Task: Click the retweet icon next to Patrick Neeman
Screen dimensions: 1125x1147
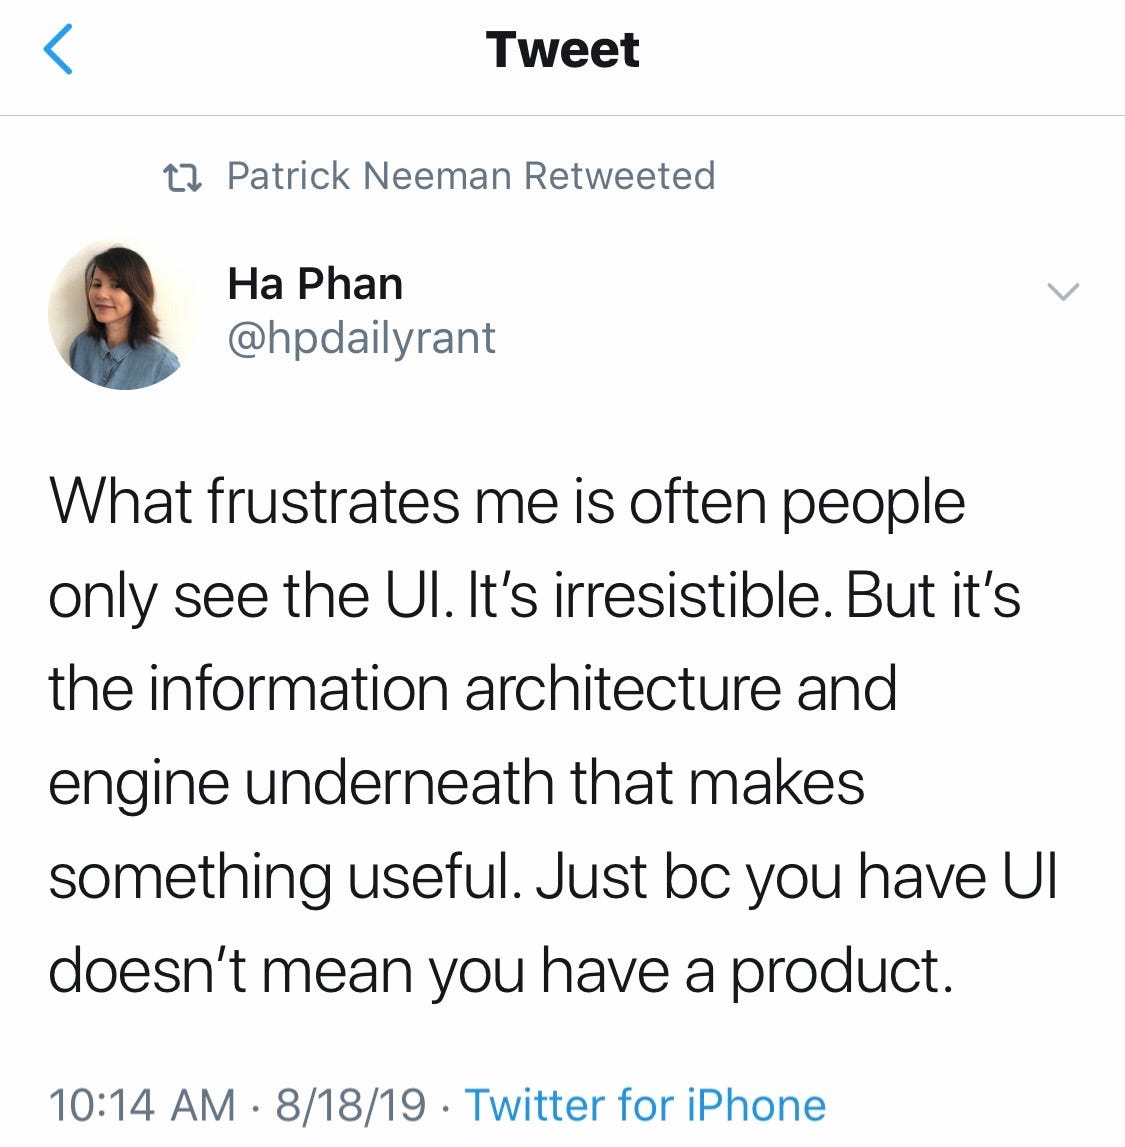Action: tap(183, 176)
